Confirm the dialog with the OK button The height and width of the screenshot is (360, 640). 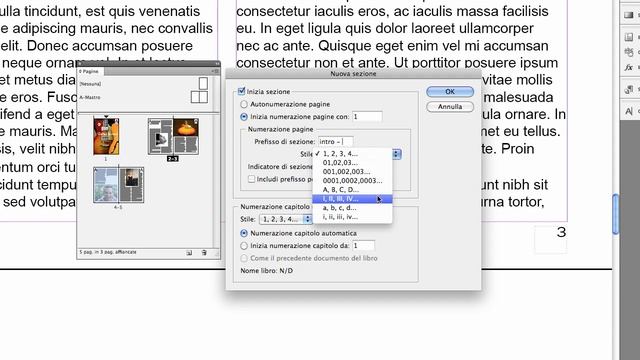tap(450, 91)
